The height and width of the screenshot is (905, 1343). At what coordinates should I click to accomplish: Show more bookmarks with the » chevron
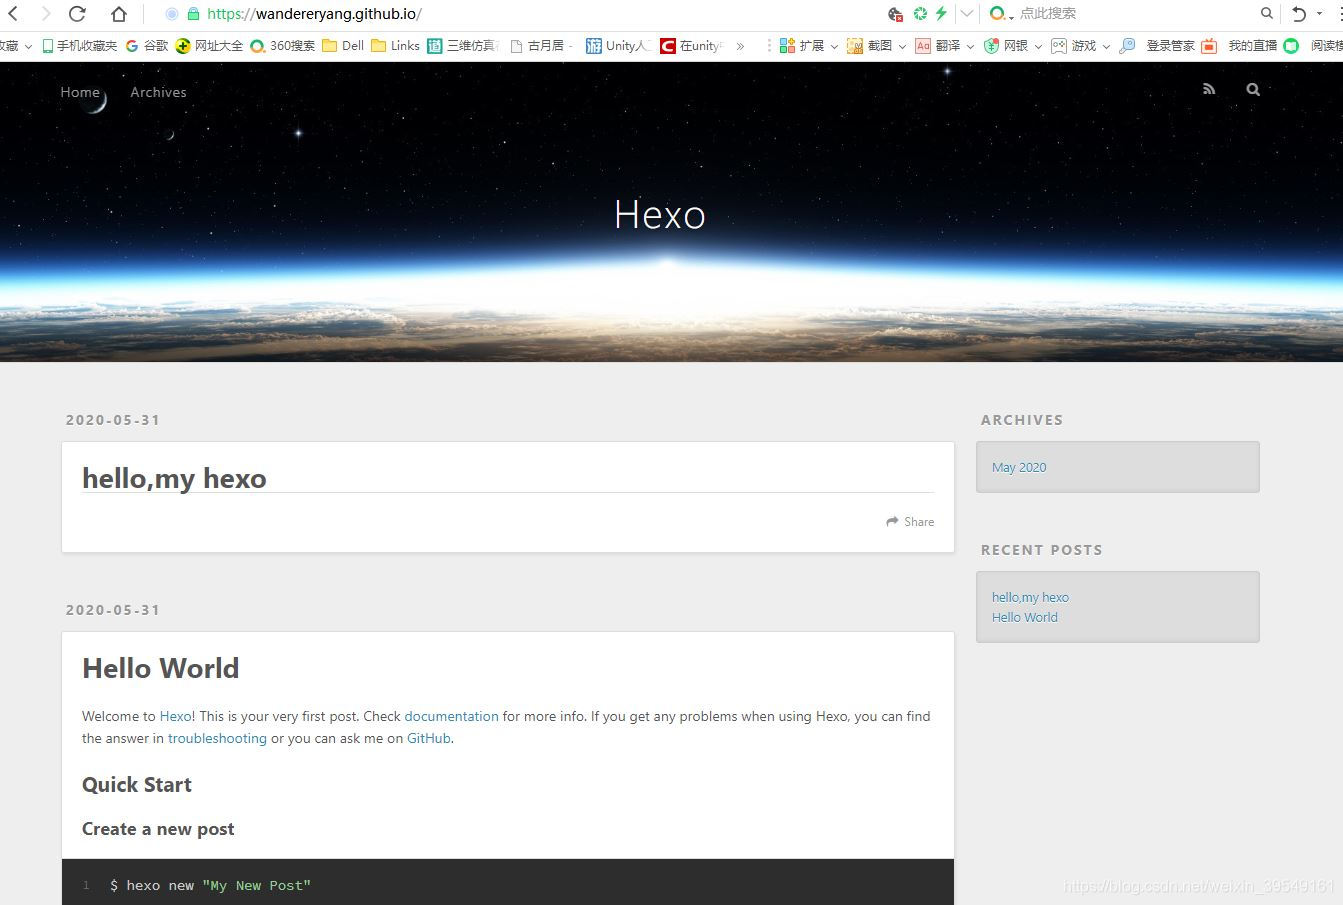740,46
